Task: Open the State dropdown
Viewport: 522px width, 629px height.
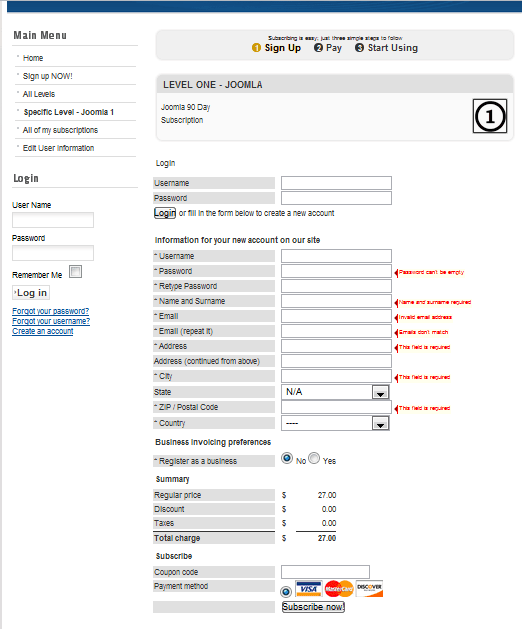Action: pos(335,392)
